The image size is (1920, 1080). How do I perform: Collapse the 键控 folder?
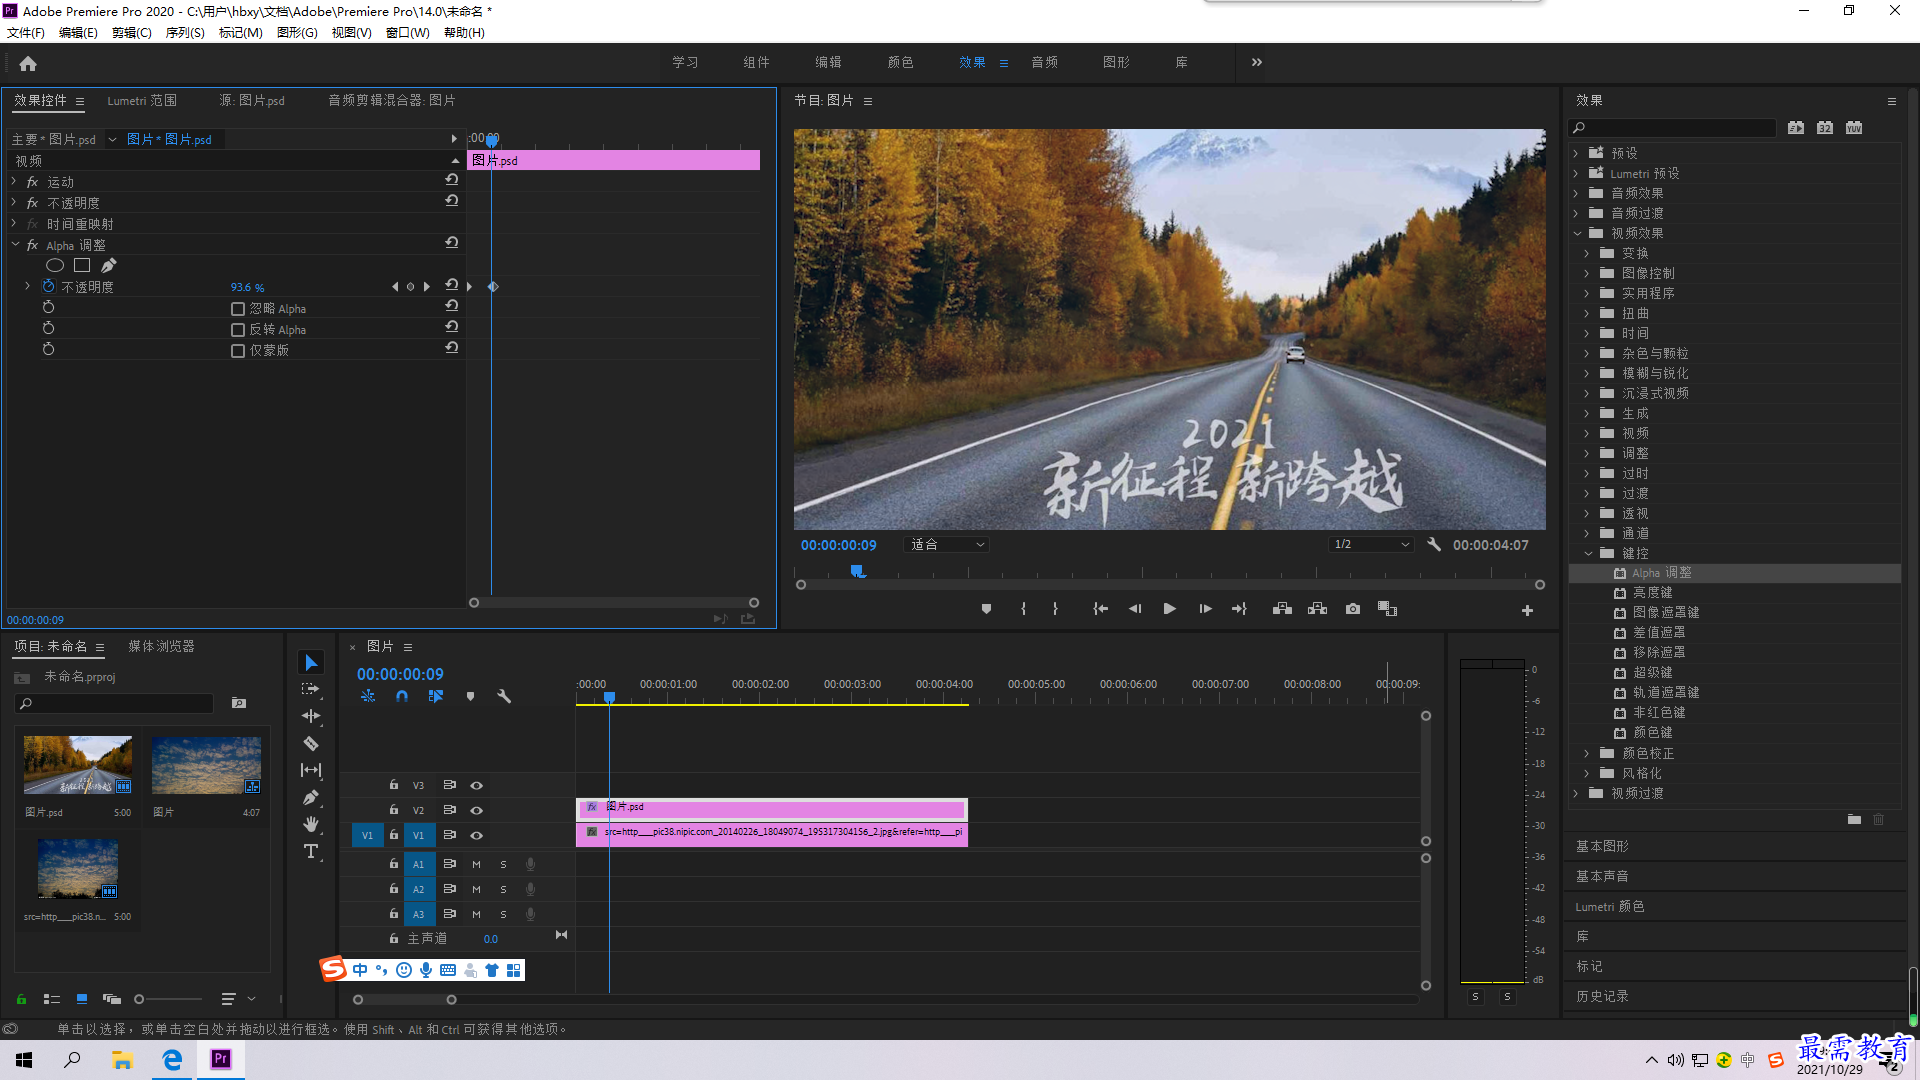coord(1588,553)
